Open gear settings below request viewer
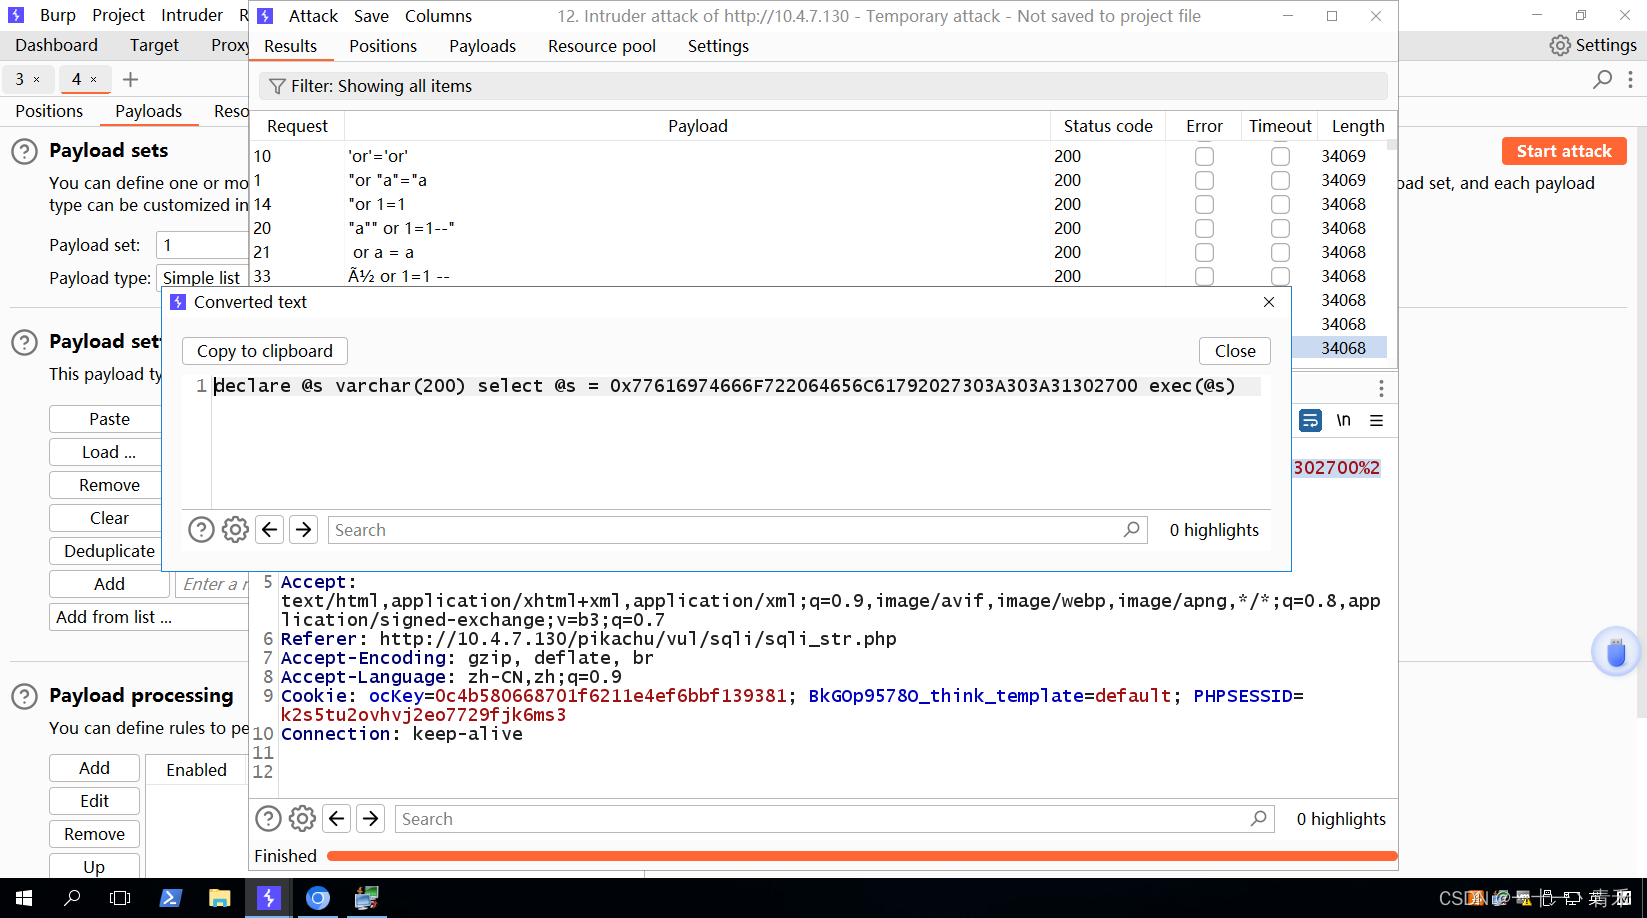This screenshot has height=918, width=1647. tap(302, 818)
